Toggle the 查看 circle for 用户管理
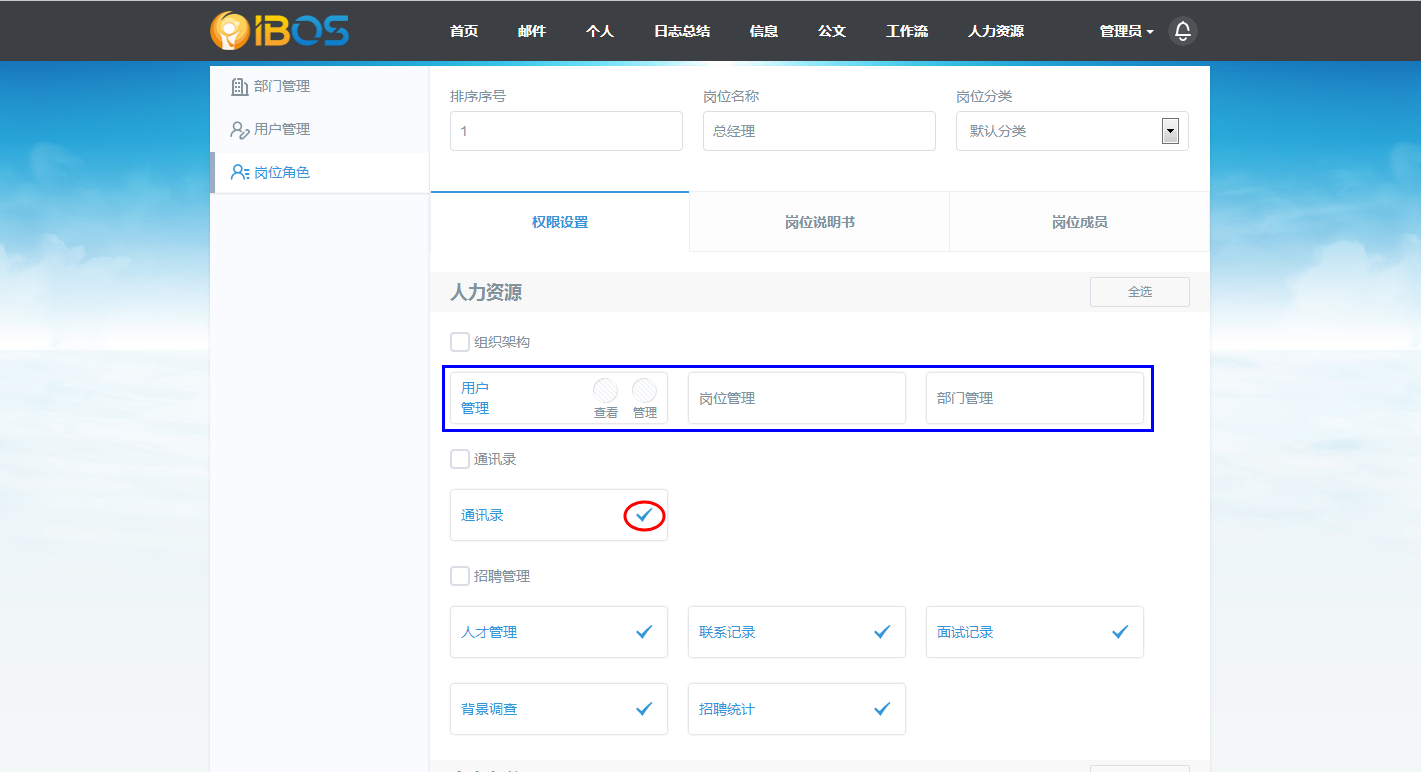Viewport: 1421px width, 772px height. point(605,390)
